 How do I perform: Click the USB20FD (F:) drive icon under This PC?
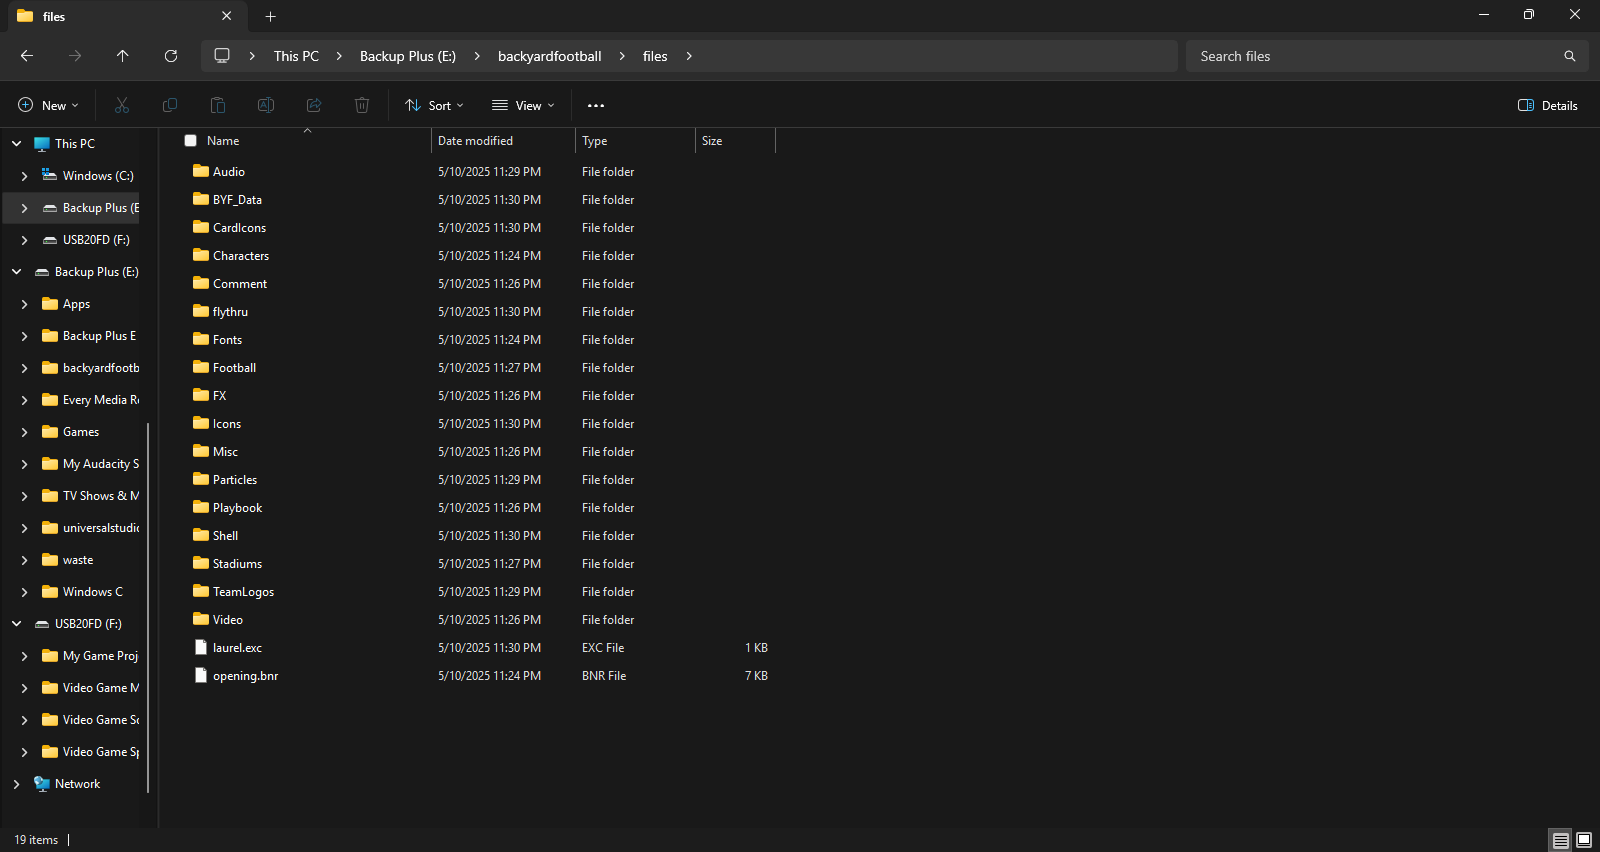tap(50, 240)
